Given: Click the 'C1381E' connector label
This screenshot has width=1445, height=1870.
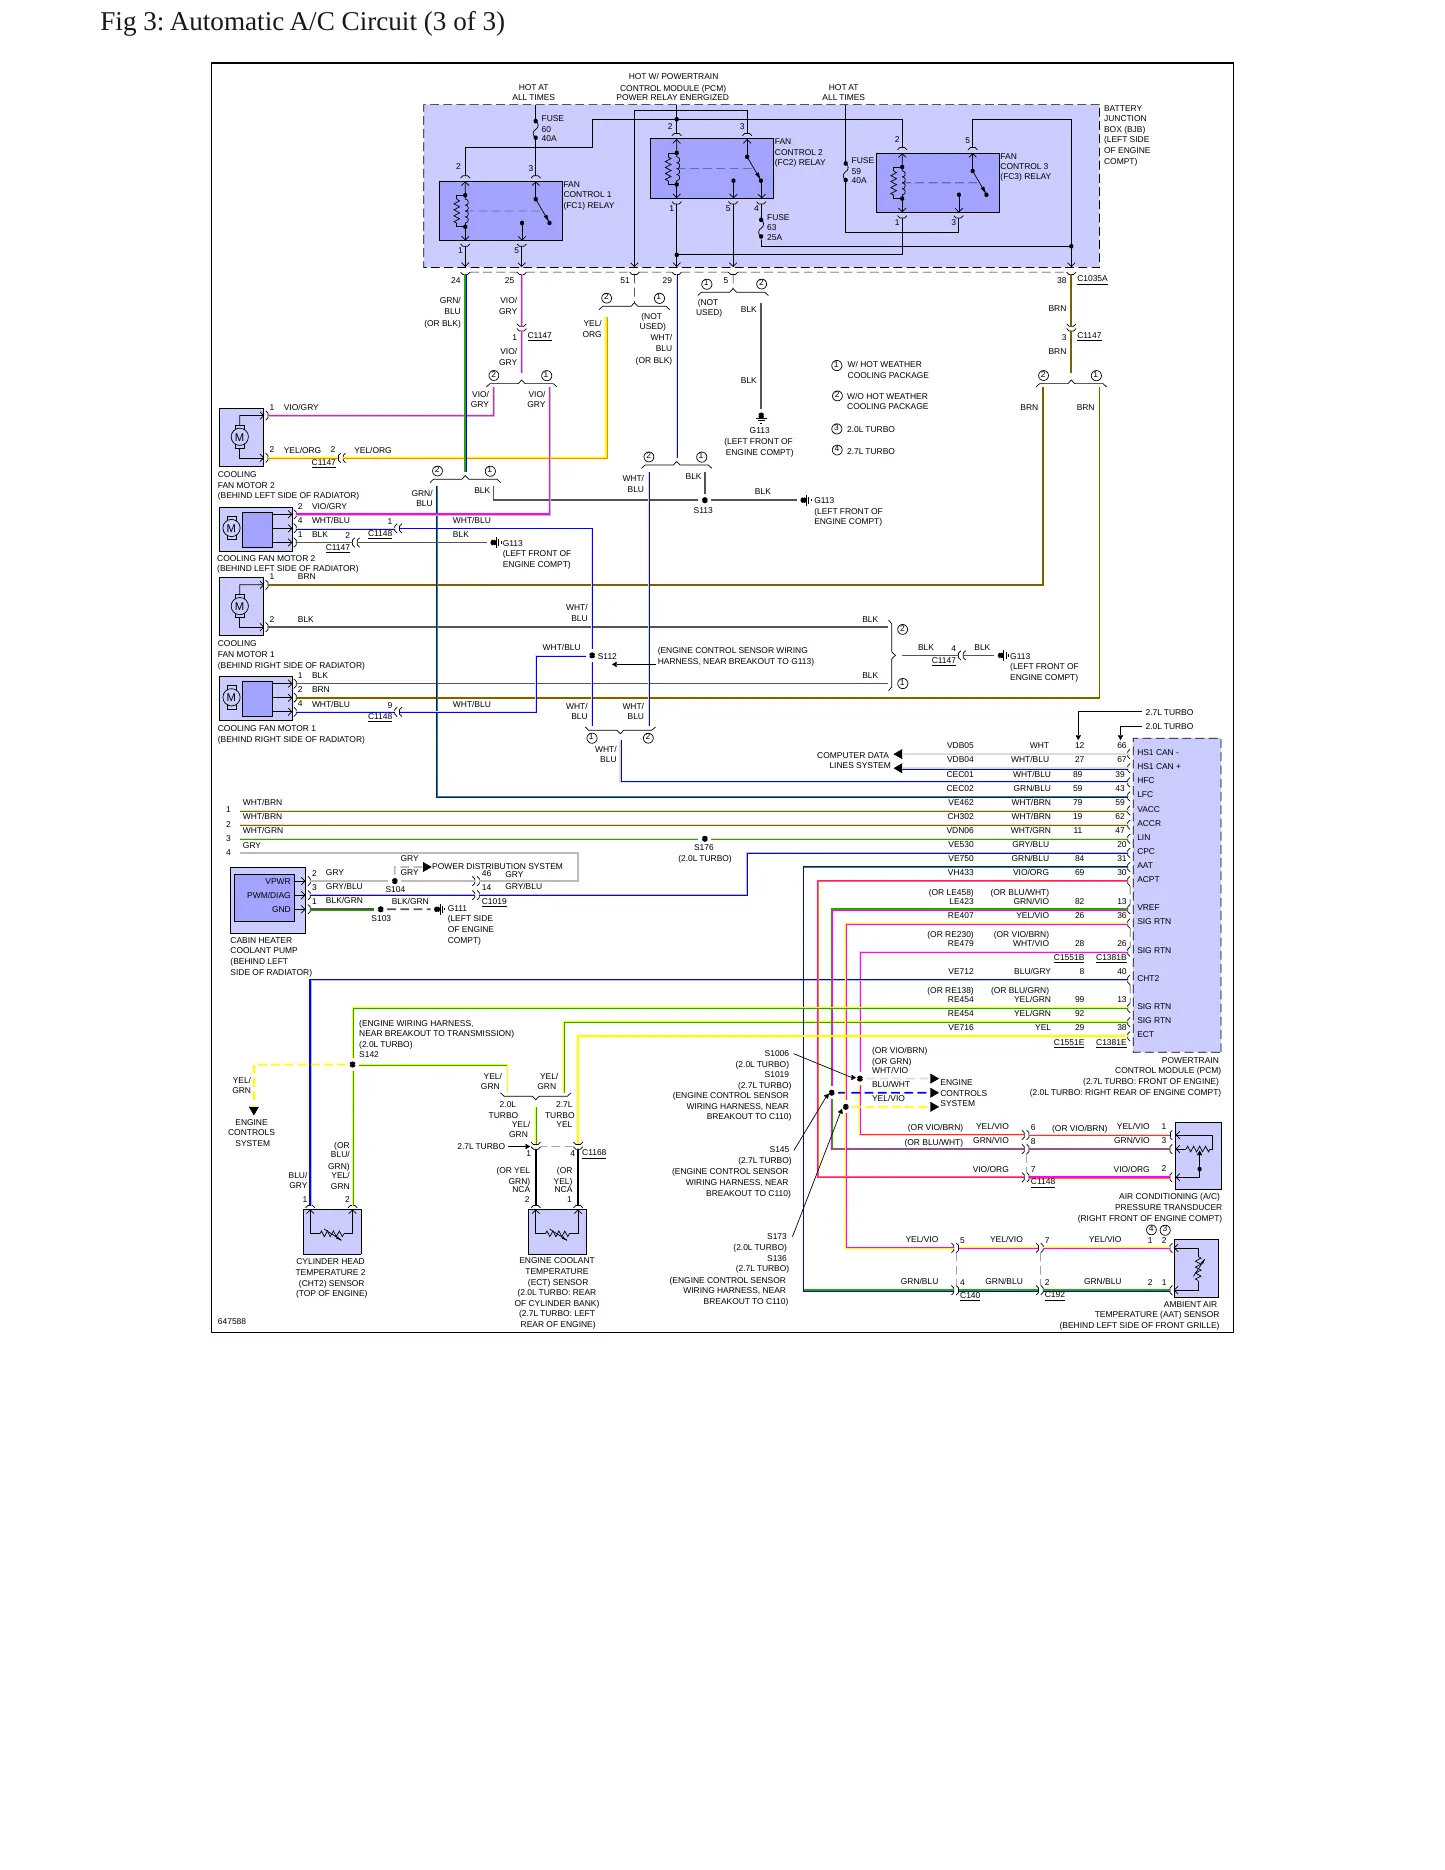Looking at the screenshot, I should 1111,1042.
